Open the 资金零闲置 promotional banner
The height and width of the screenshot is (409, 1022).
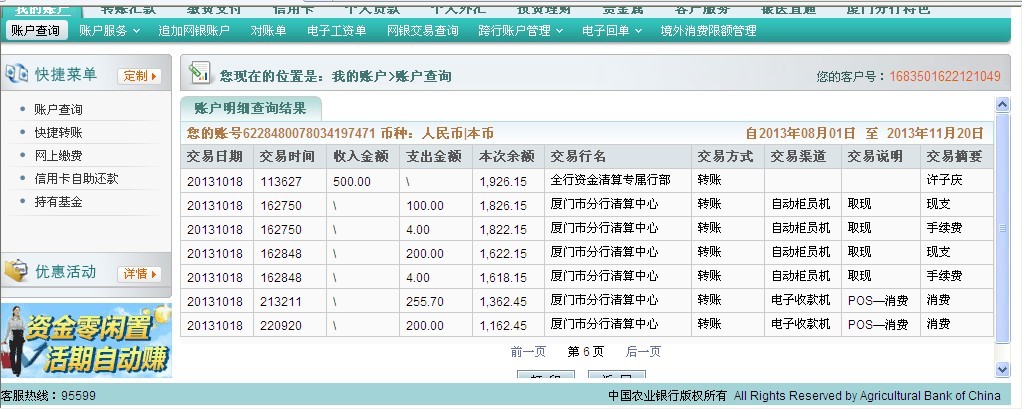pyautogui.click(x=86, y=340)
